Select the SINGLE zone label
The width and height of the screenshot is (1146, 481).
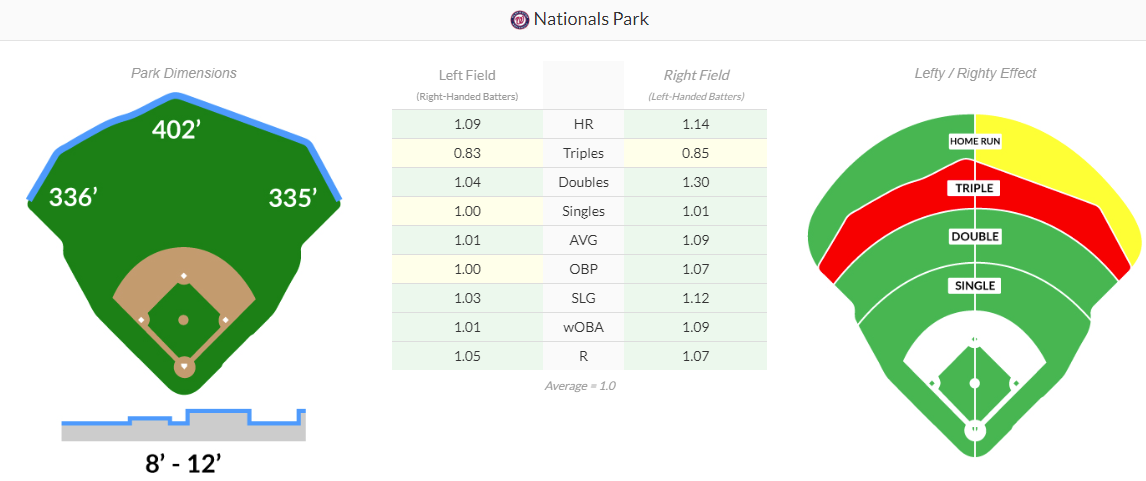[x=975, y=286]
